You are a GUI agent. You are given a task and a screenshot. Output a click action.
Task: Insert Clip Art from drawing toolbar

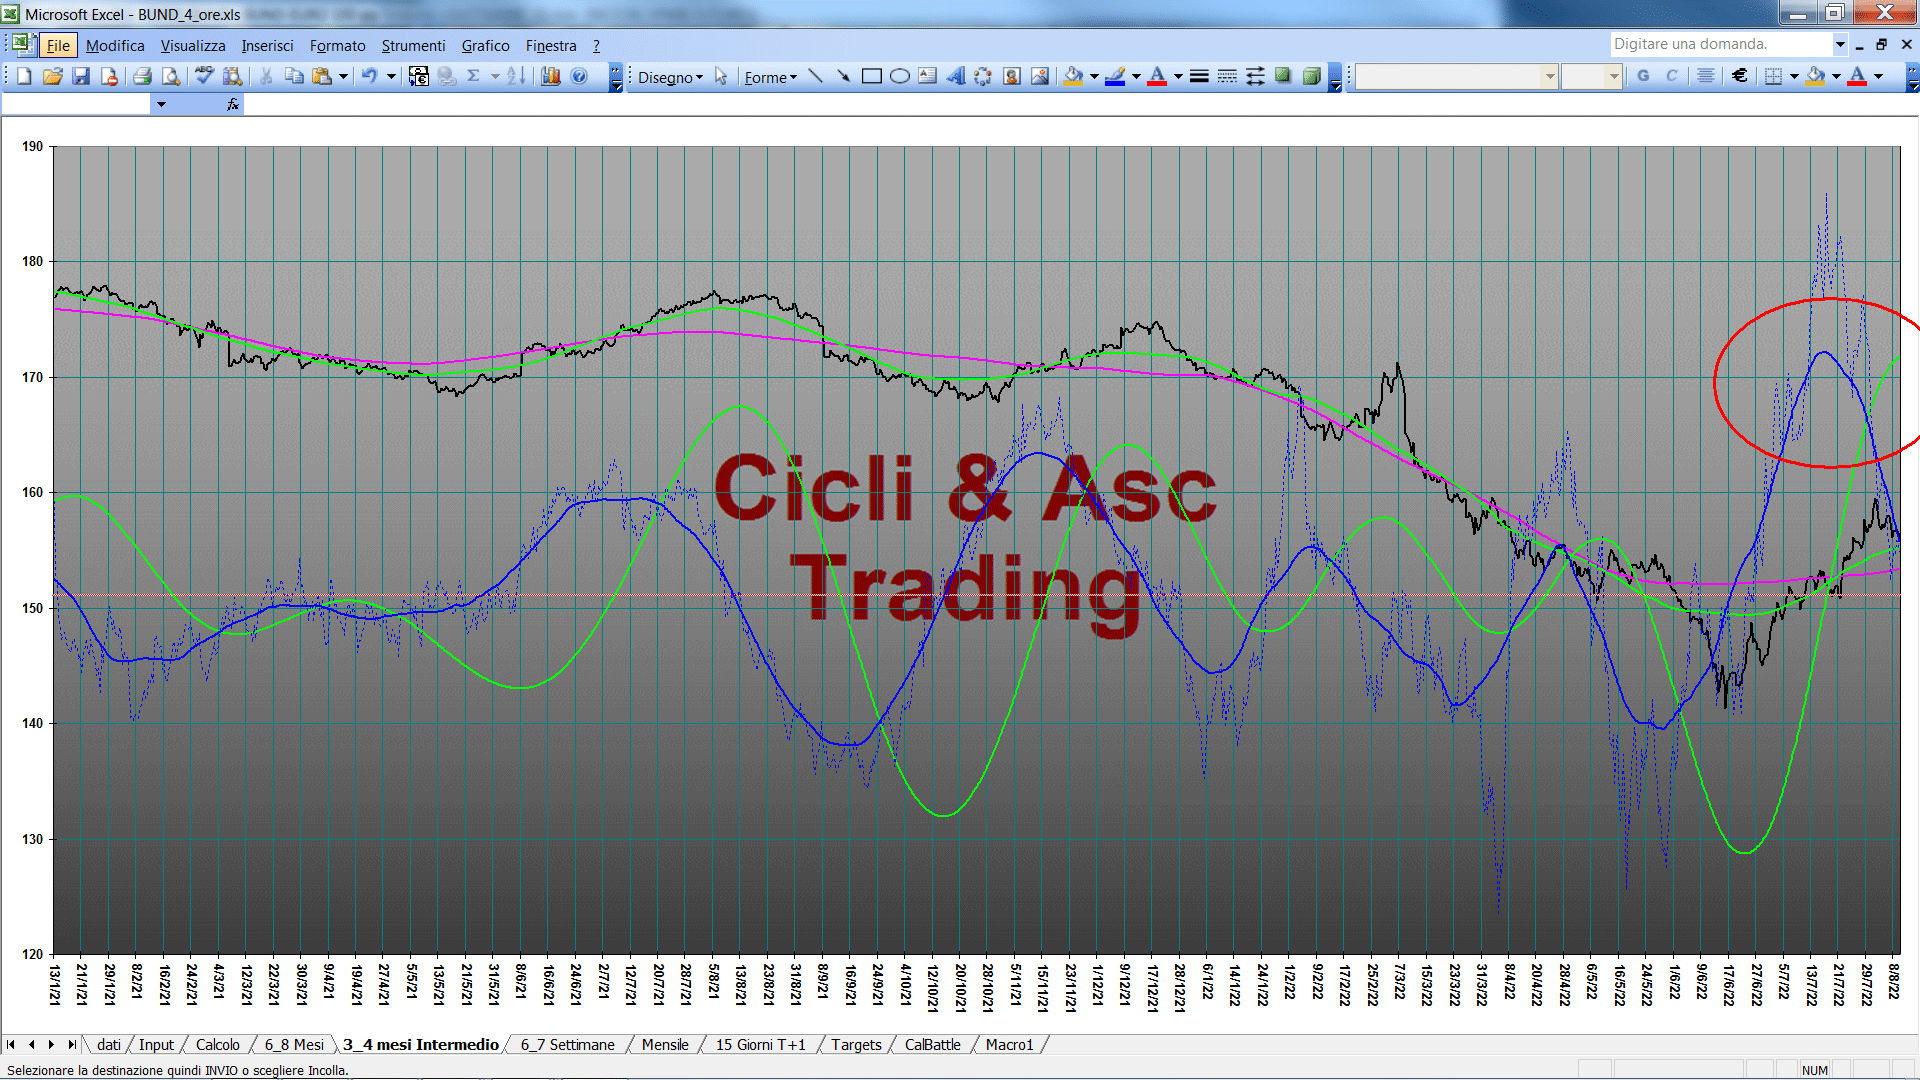pyautogui.click(x=1012, y=76)
